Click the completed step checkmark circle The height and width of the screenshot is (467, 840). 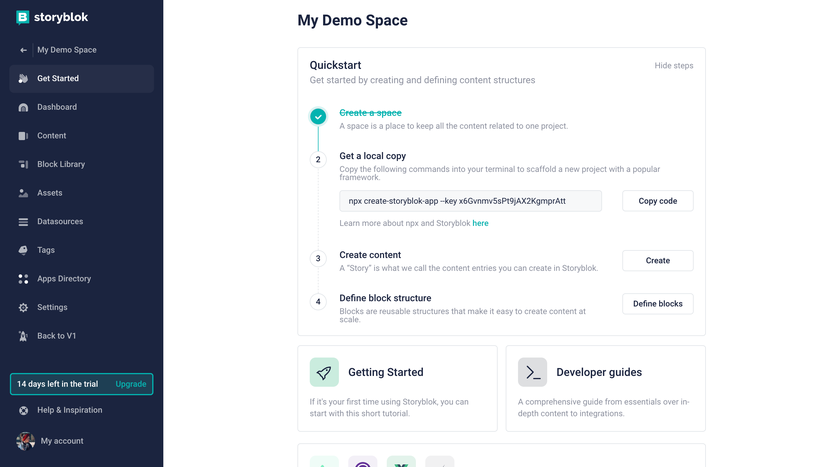[x=318, y=116]
